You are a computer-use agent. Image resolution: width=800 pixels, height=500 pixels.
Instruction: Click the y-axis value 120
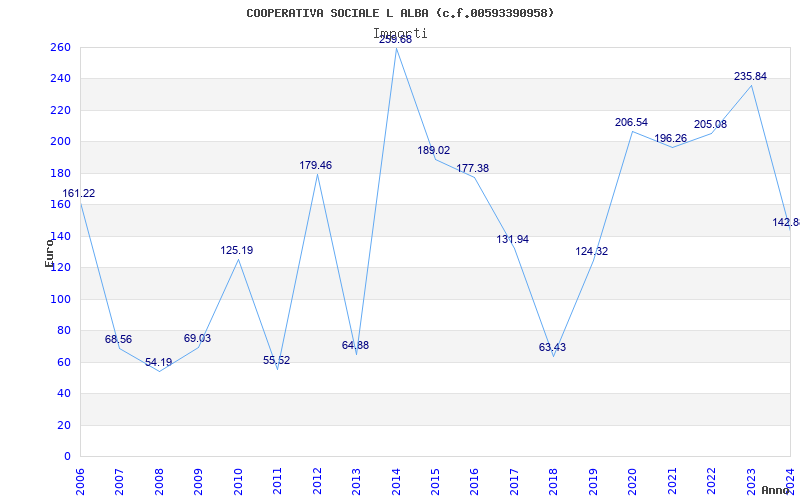pos(60,268)
